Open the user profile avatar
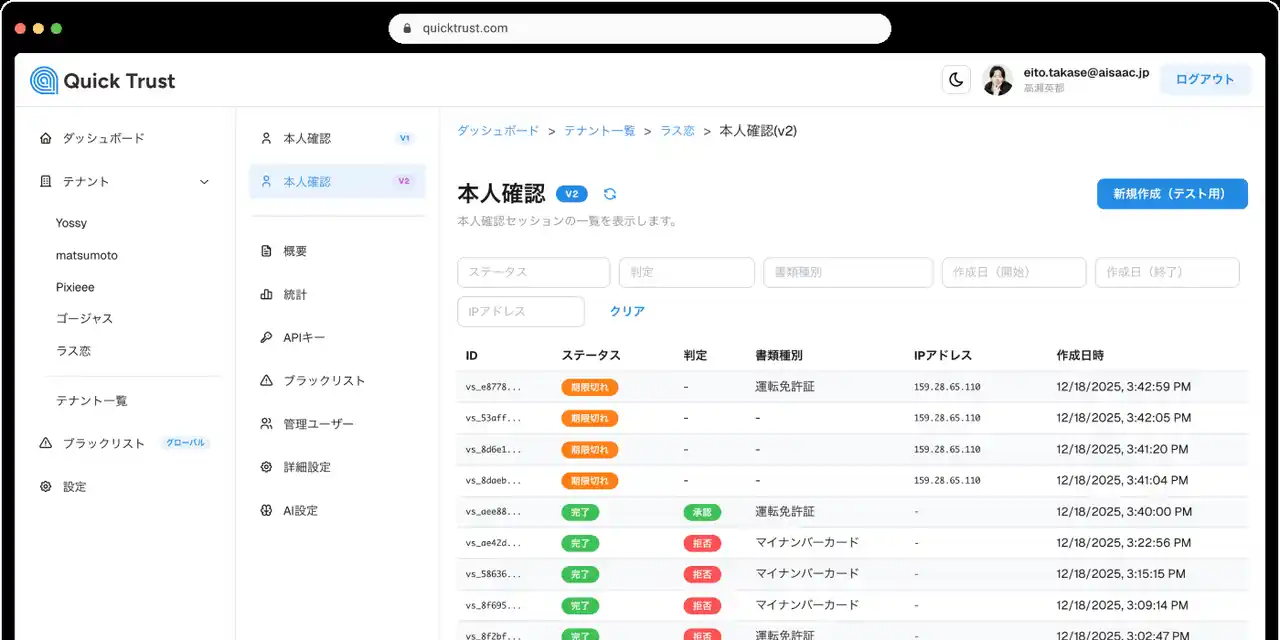This screenshot has height=640, width=1280. [997, 80]
